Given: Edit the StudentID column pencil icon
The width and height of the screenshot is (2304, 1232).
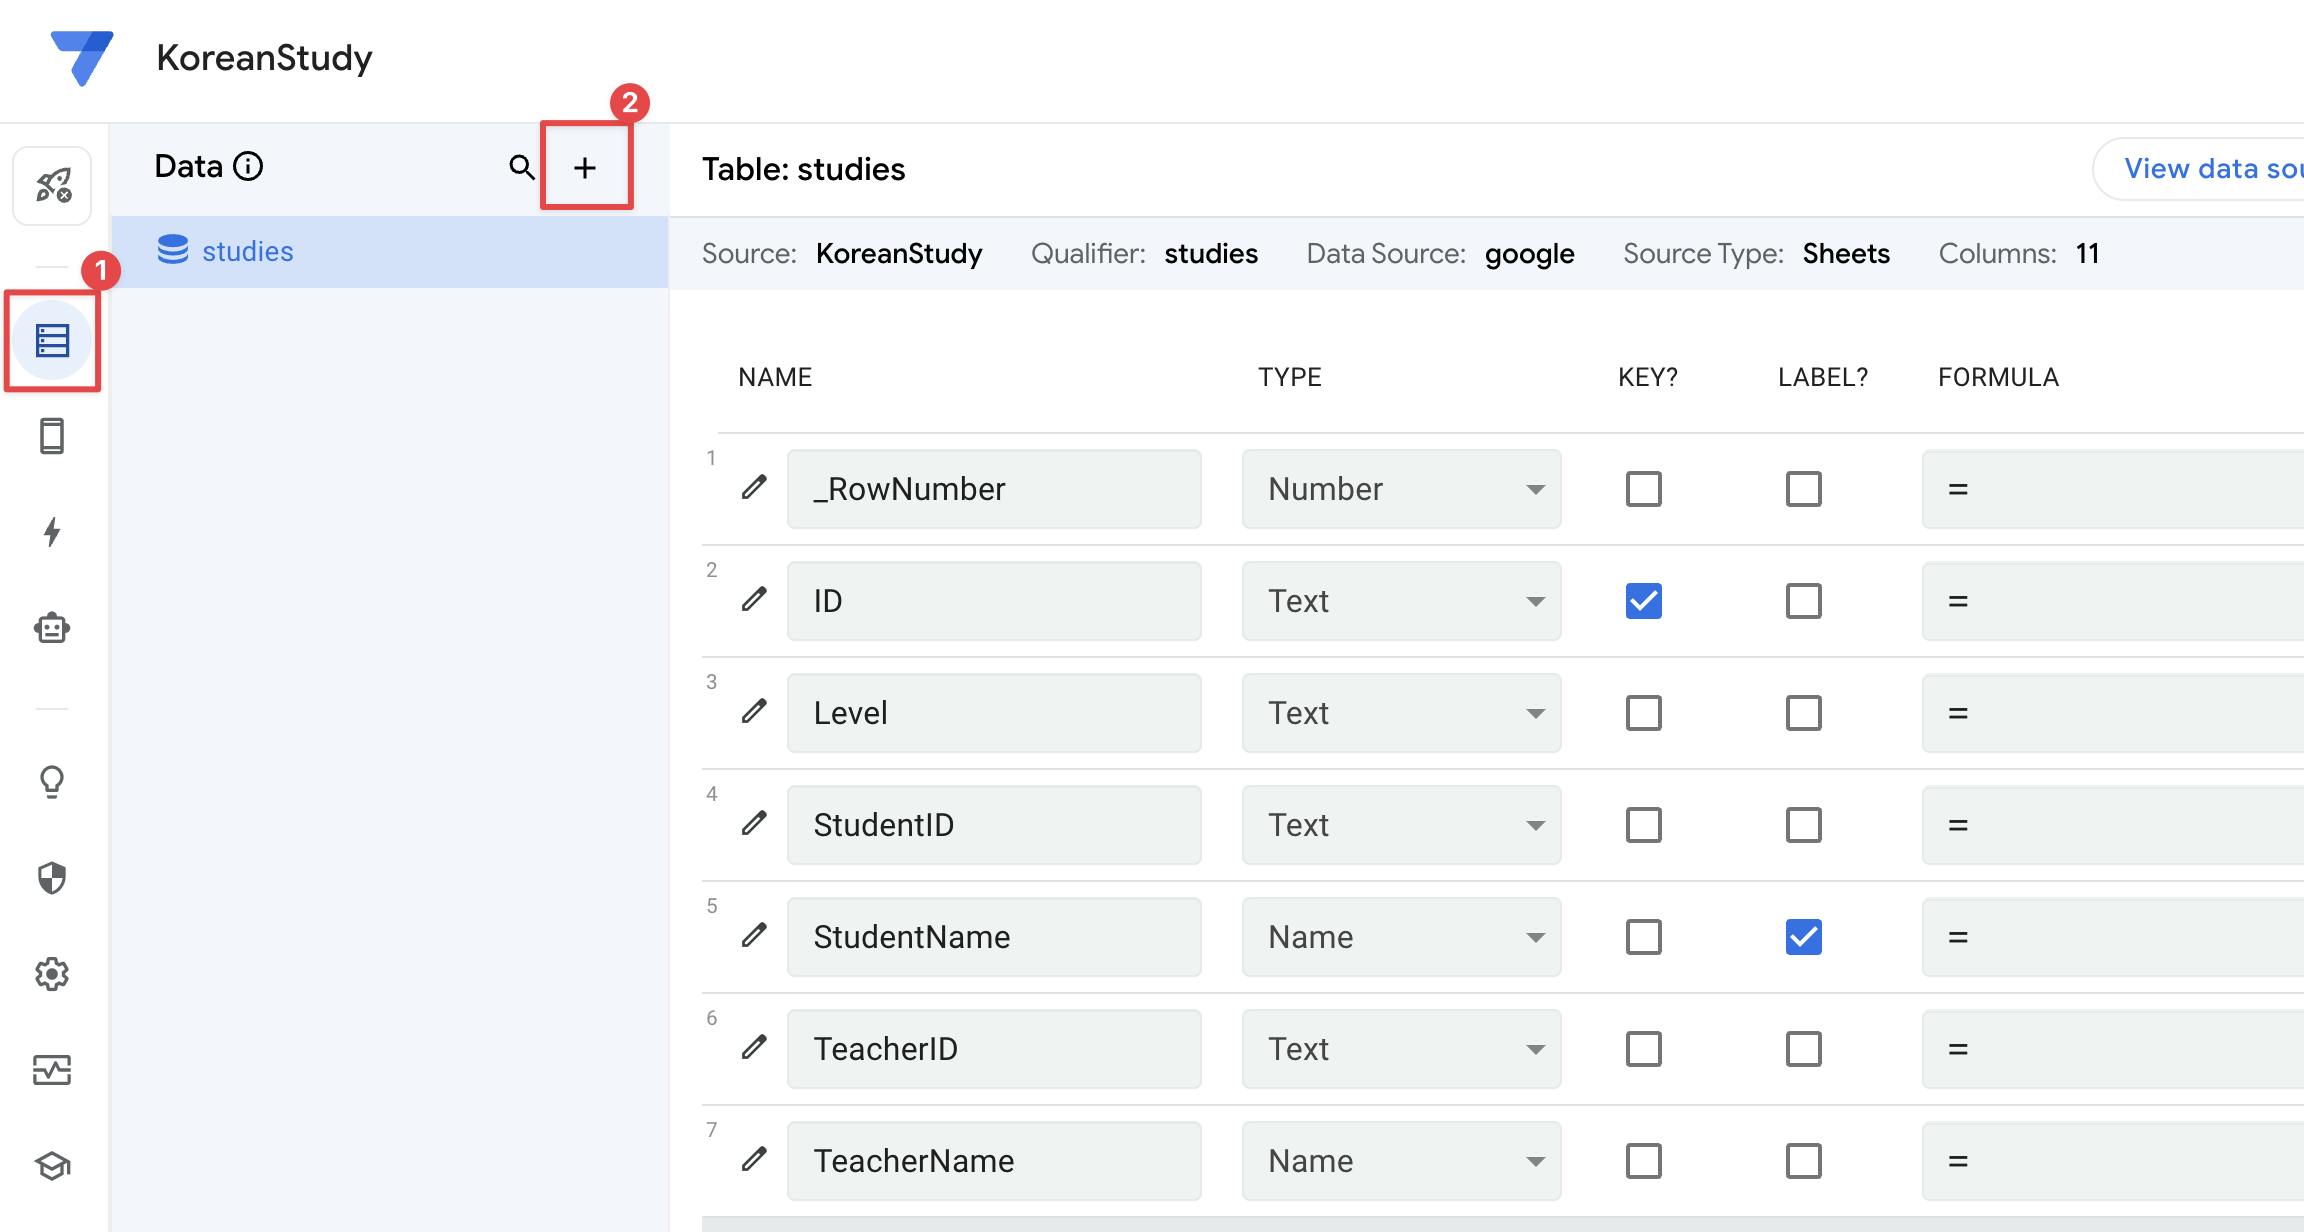Looking at the screenshot, I should (x=754, y=823).
